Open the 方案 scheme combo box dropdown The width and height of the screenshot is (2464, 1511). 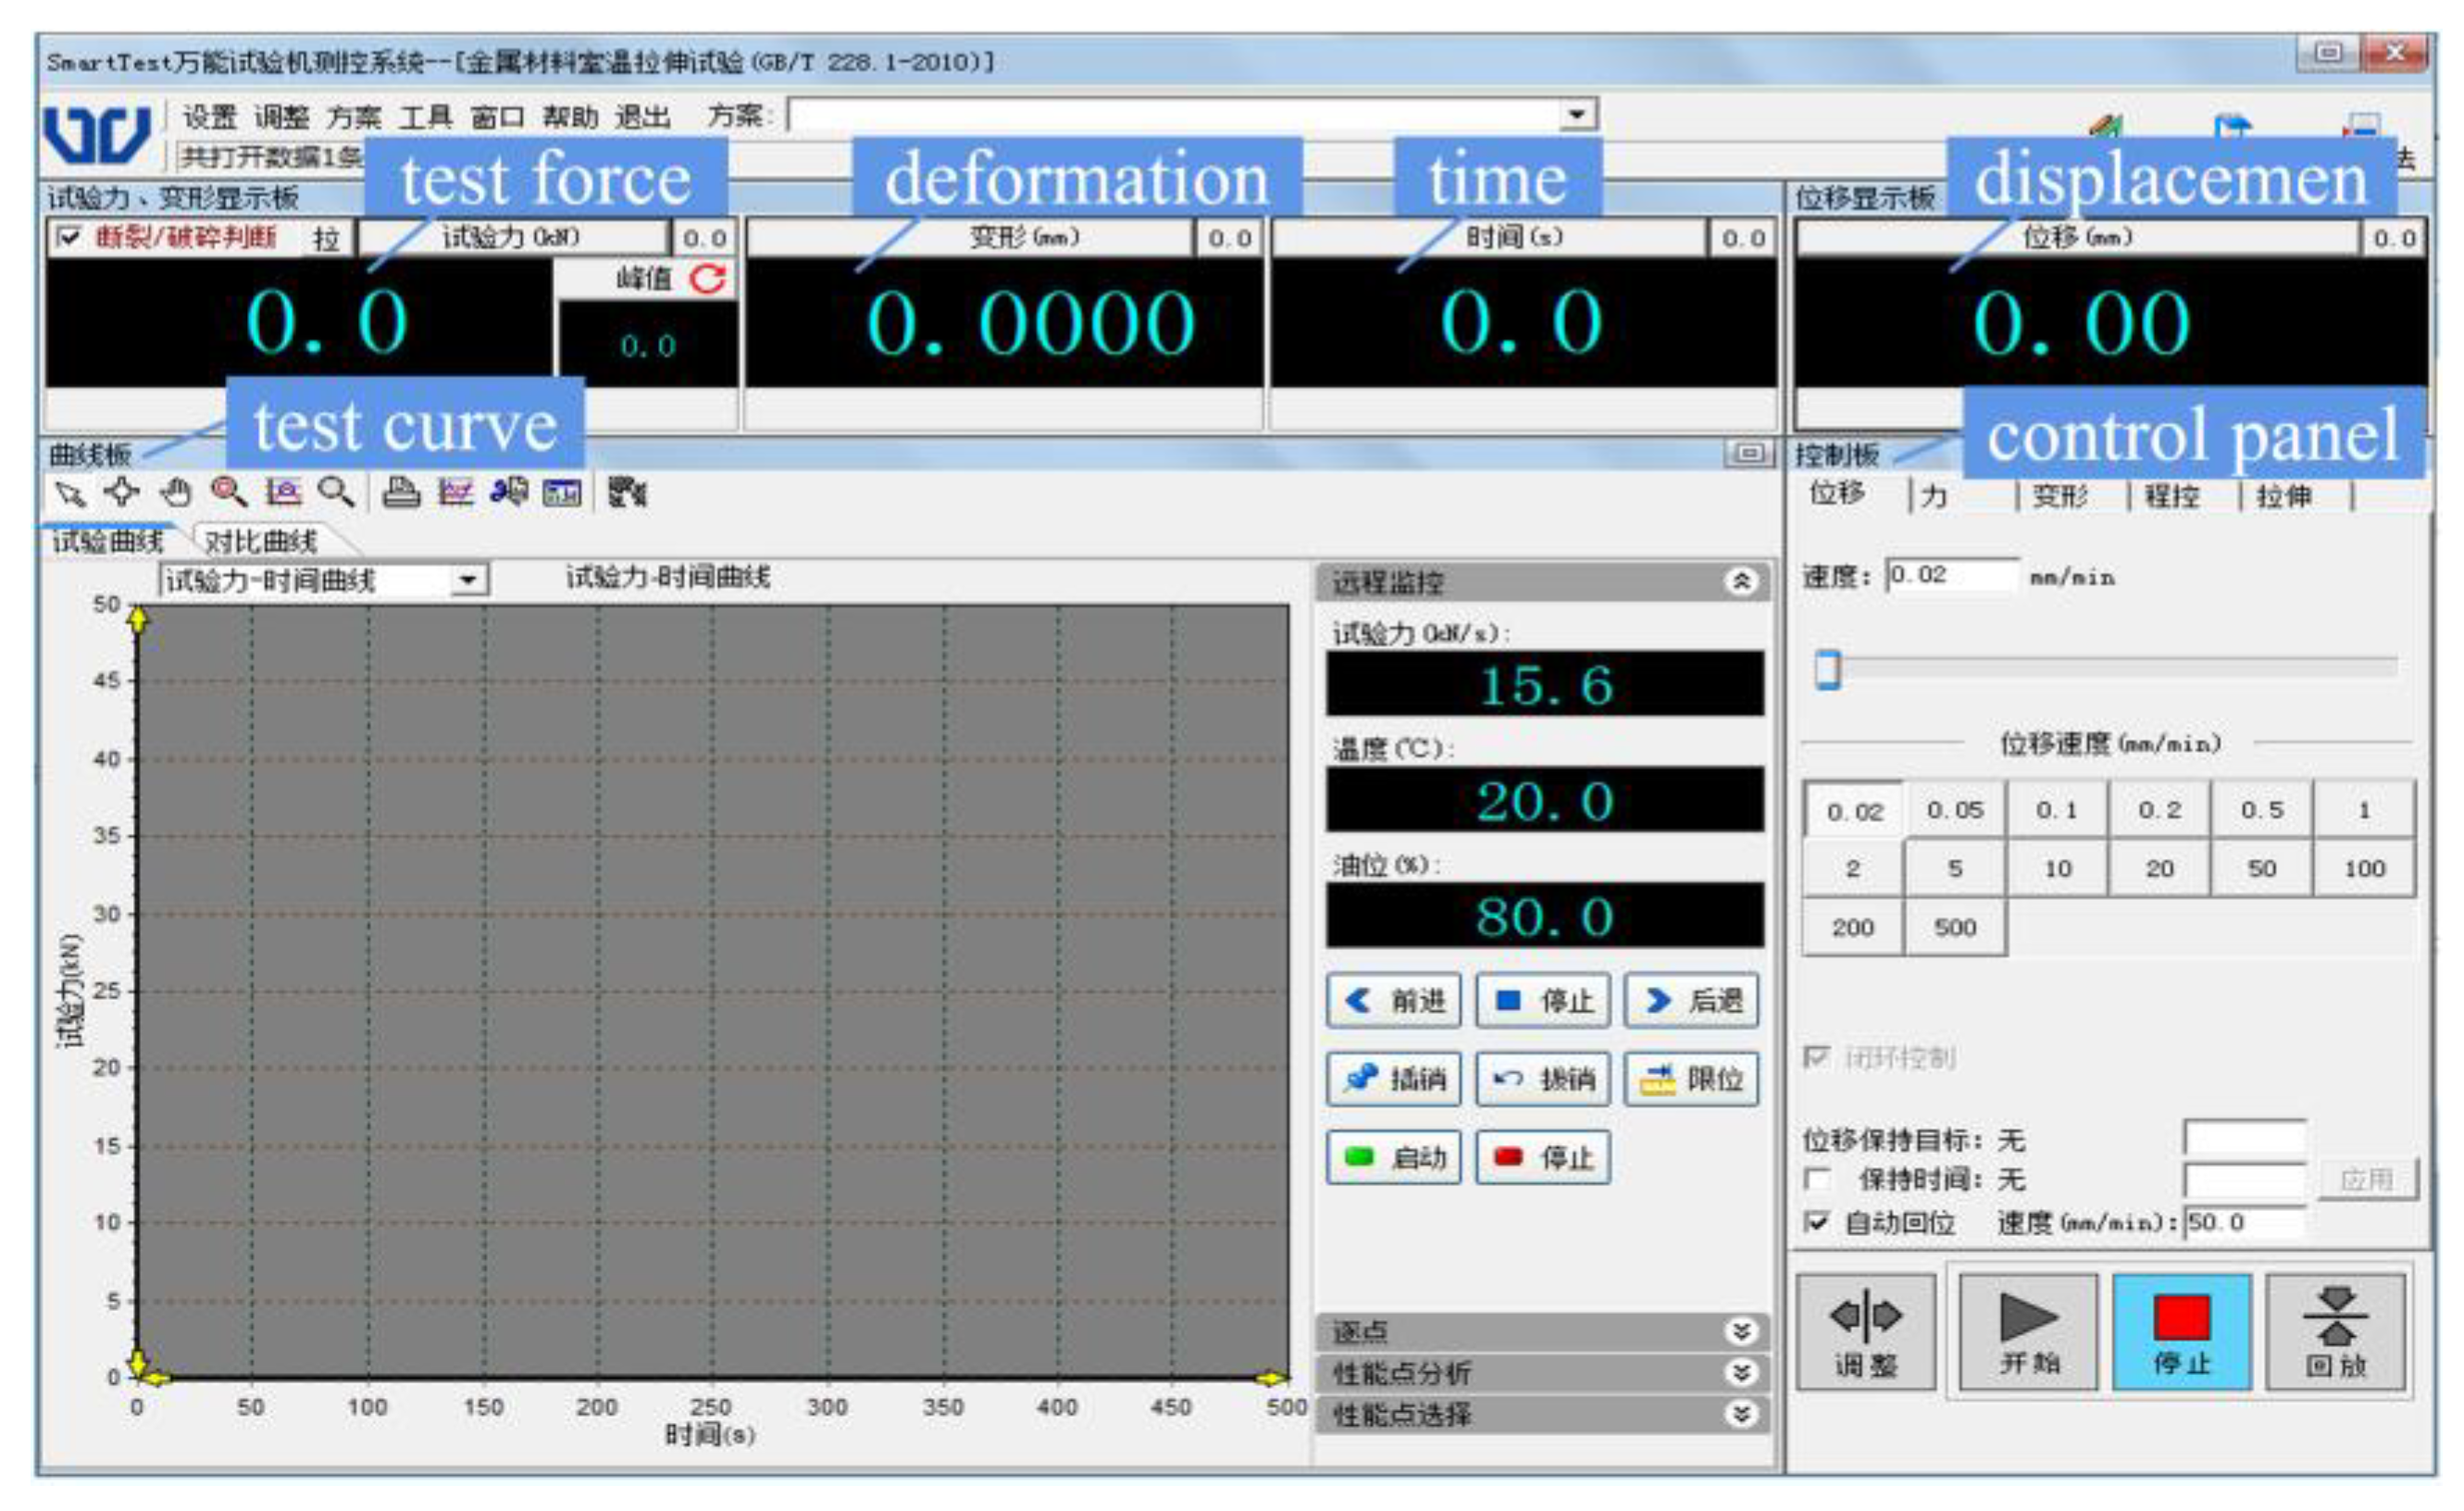[1576, 115]
